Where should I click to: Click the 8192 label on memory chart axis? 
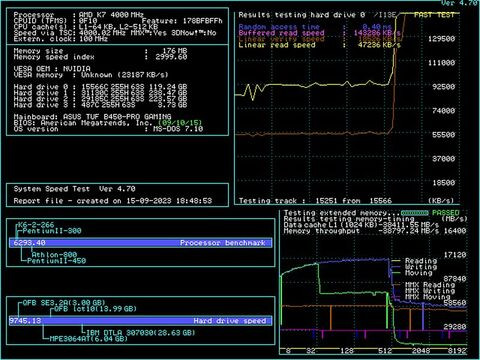(x=457, y=351)
